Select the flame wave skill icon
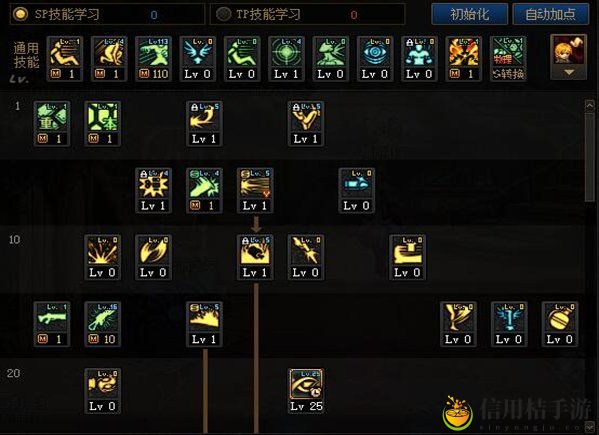The height and width of the screenshot is (435, 599). click(x=204, y=324)
